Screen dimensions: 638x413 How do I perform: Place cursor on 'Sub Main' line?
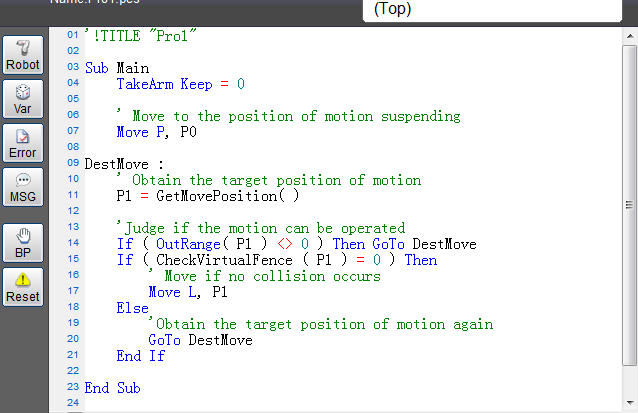[117, 68]
